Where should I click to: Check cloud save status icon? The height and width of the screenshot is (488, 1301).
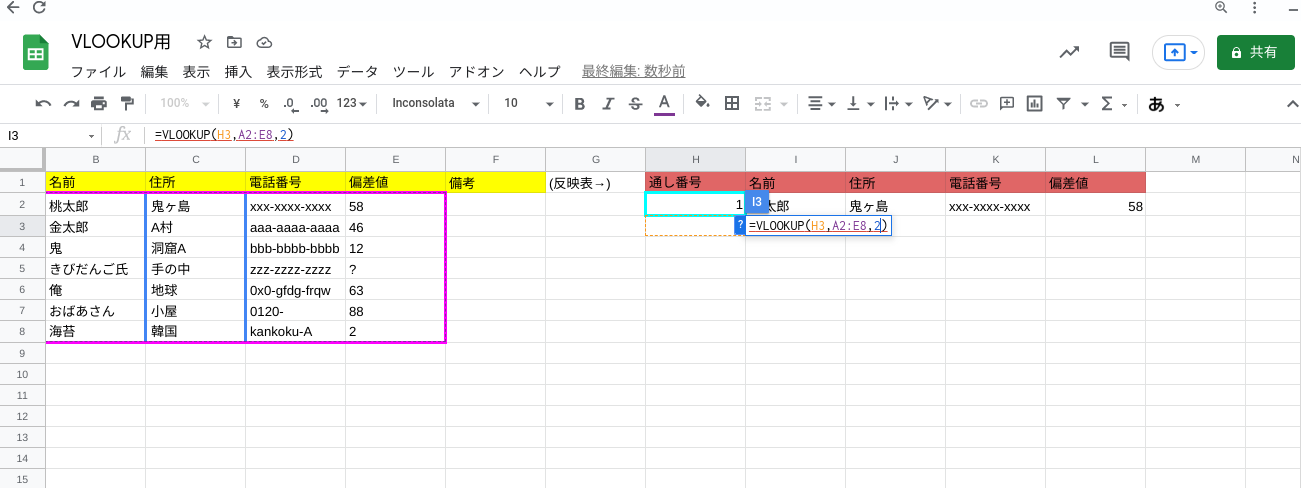click(264, 42)
